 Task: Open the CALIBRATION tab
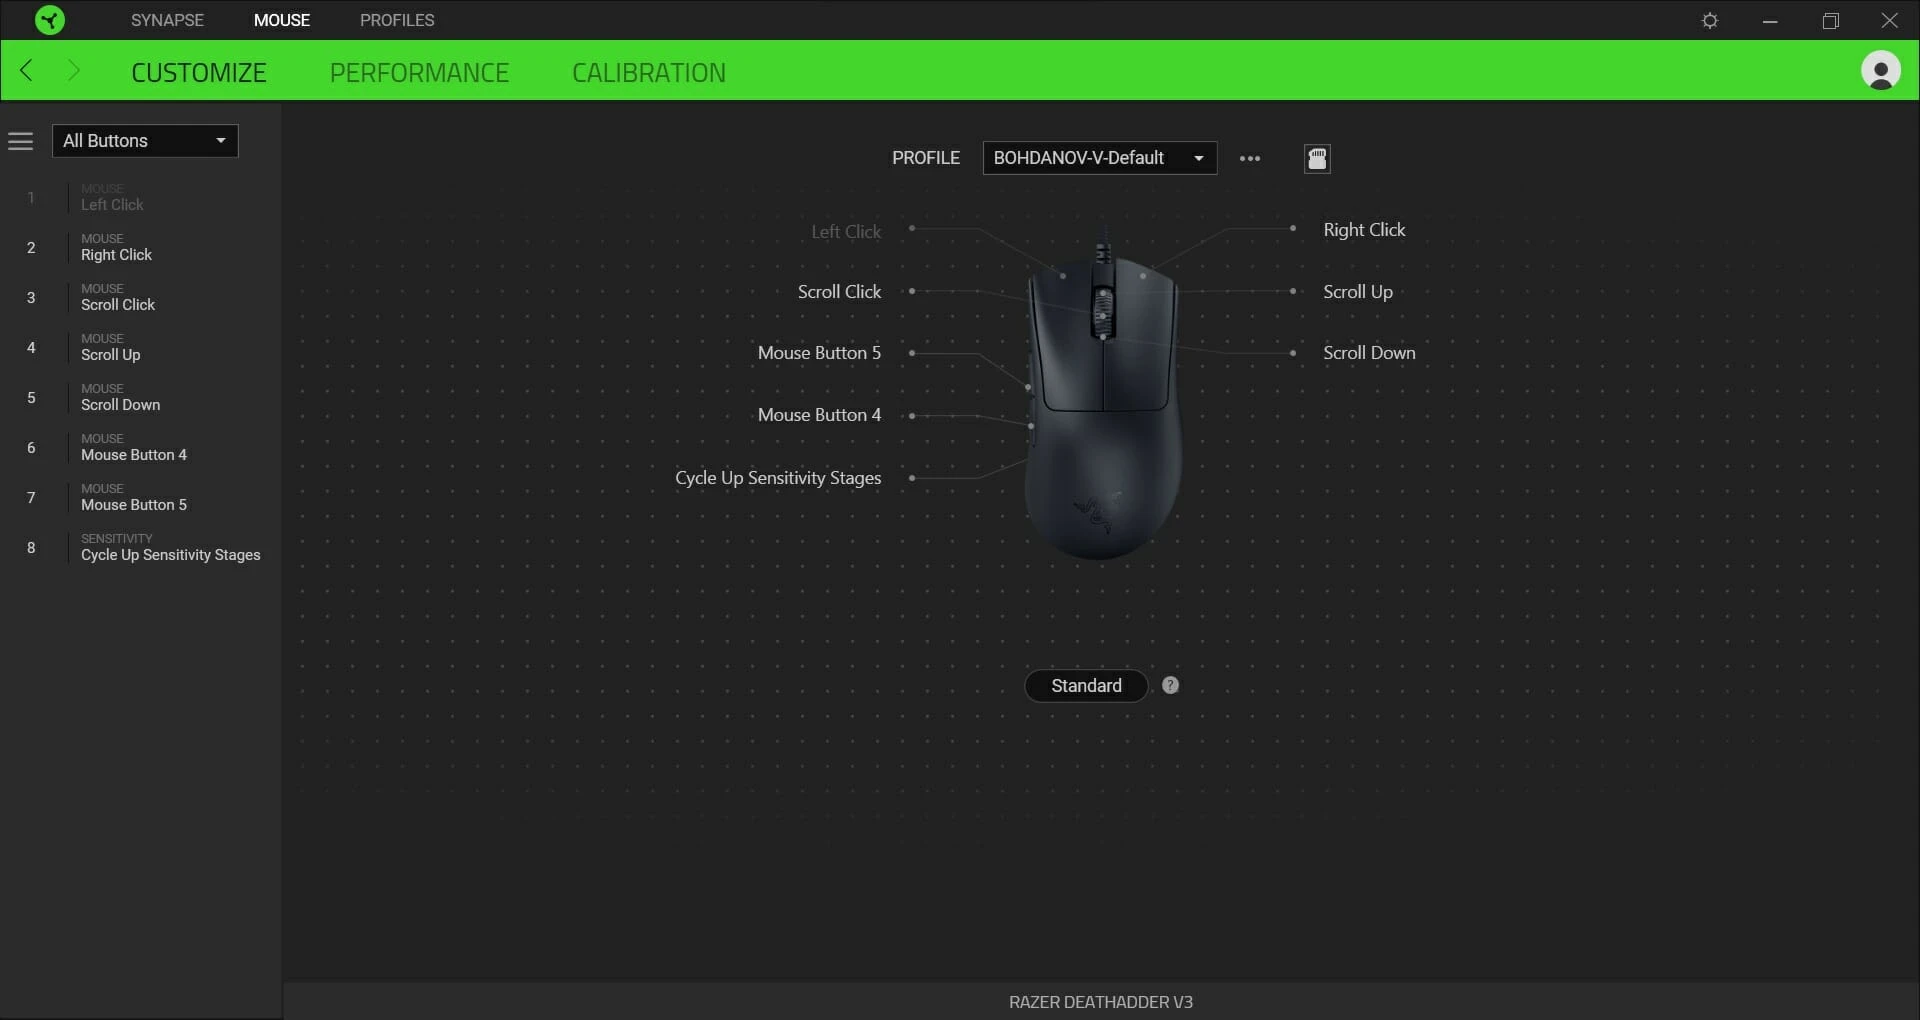point(649,72)
